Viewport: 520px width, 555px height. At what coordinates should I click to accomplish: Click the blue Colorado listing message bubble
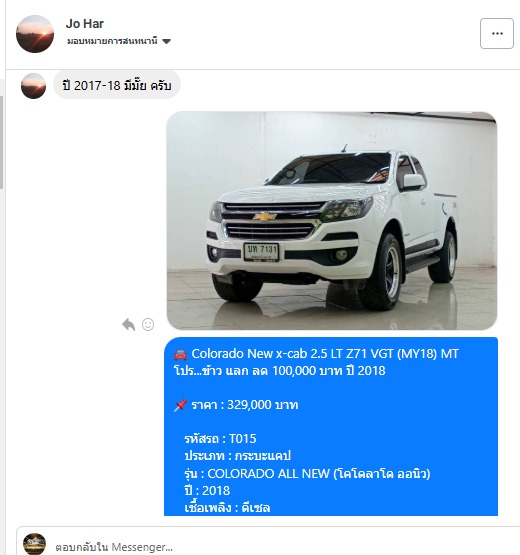click(331, 427)
